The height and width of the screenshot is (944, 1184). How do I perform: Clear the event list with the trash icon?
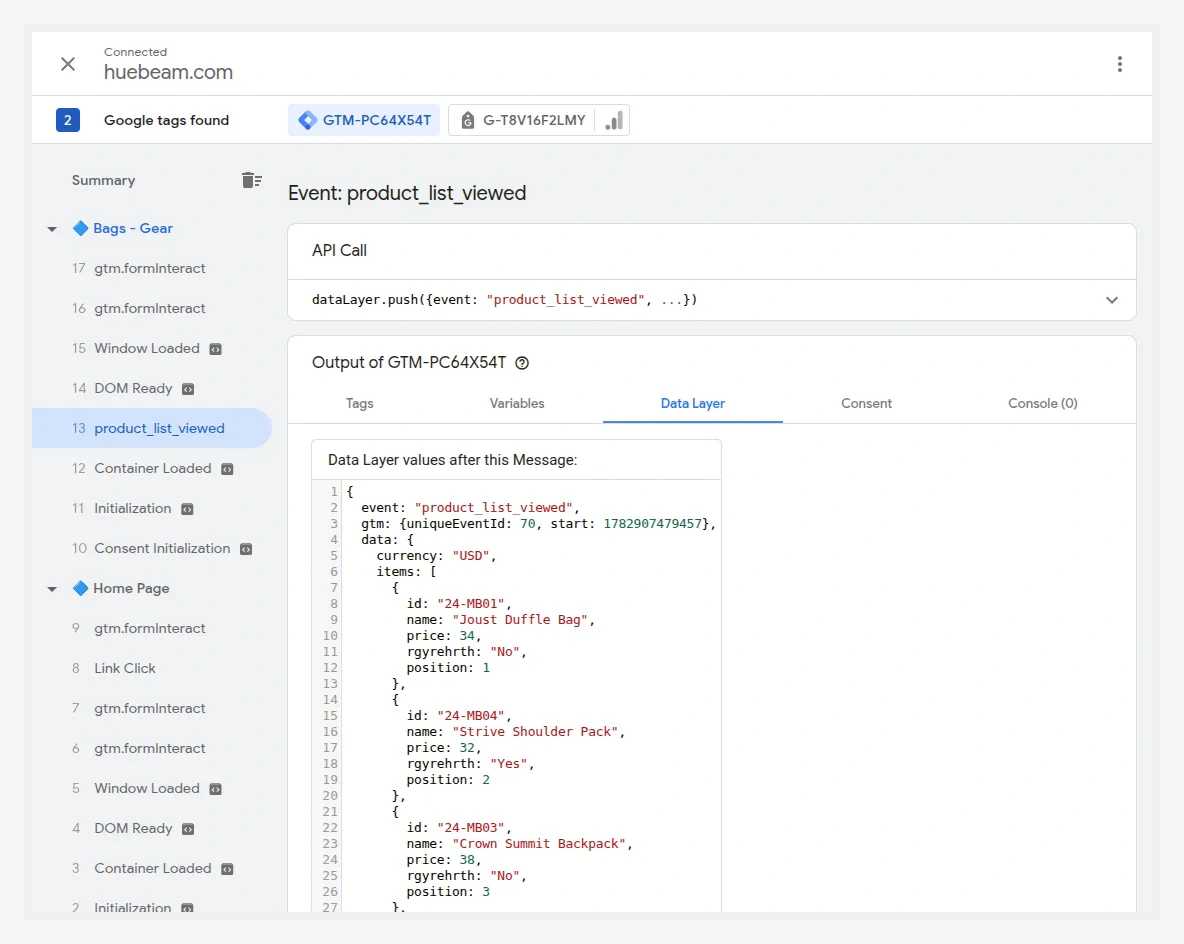251,180
